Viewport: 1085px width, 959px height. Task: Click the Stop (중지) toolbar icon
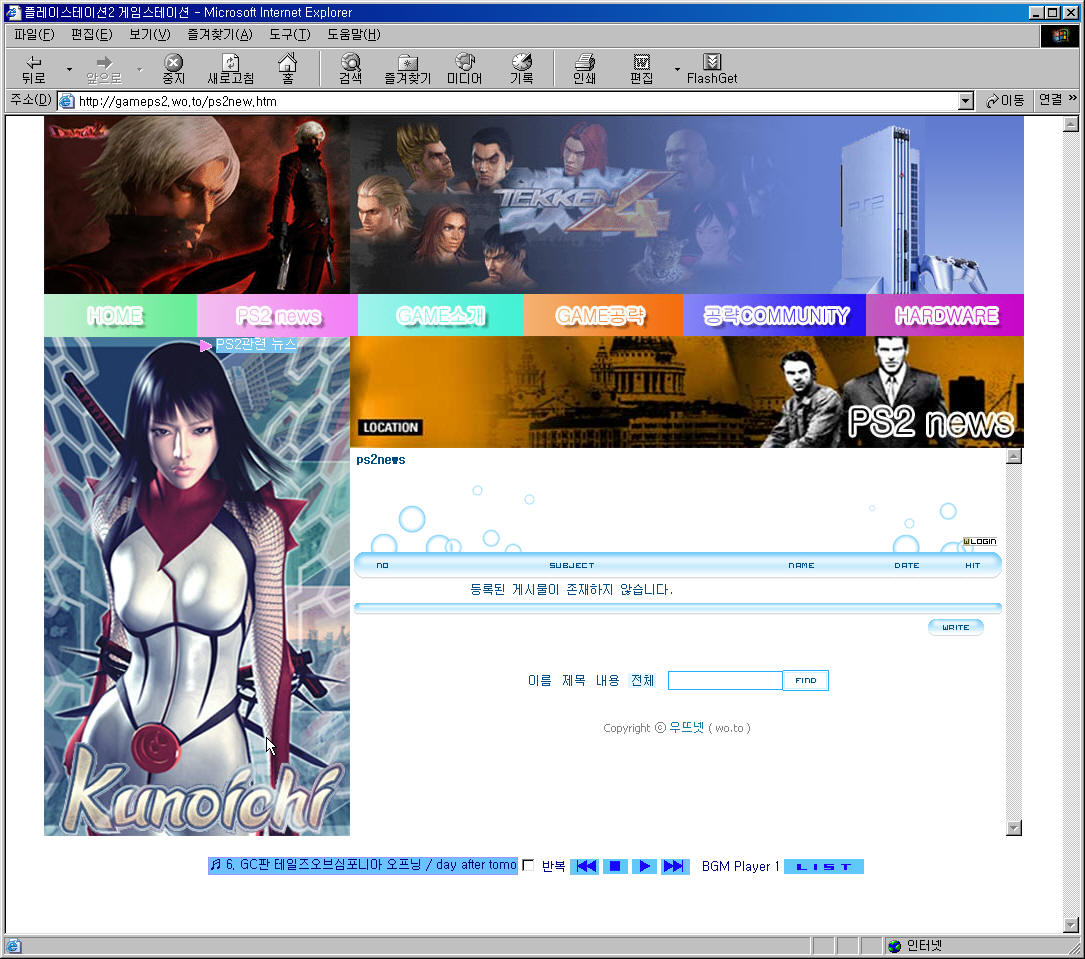[174, 69]
